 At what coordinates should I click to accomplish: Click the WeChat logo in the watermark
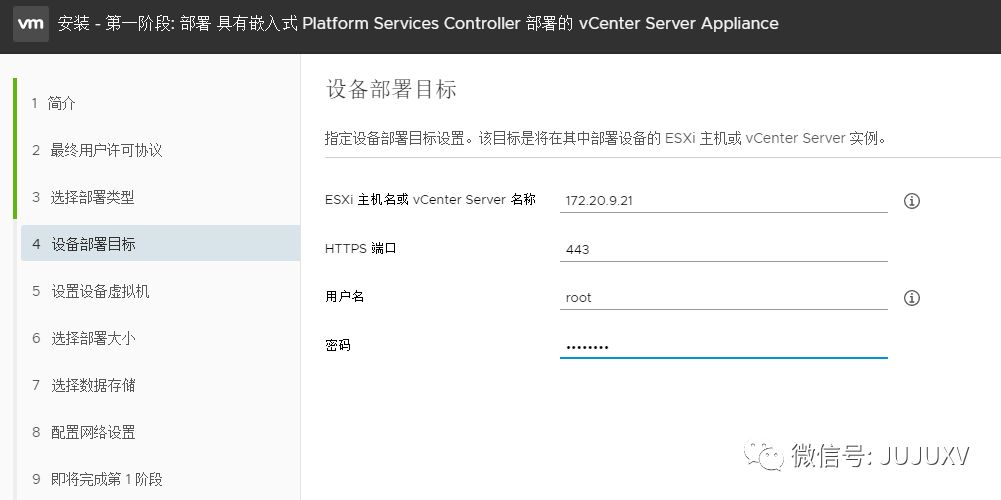tap(762, 455)
